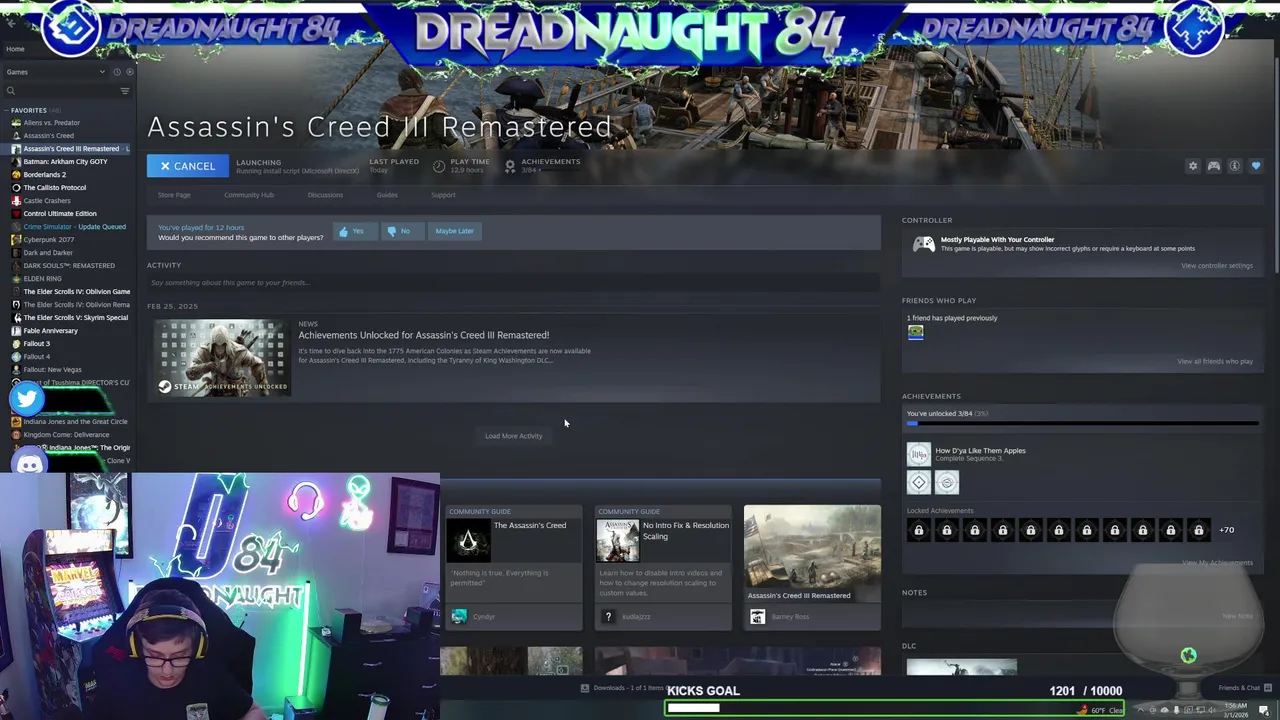Open game info icon
The height and width of the screenshot is (720, 1280).
click(1234, 166)
